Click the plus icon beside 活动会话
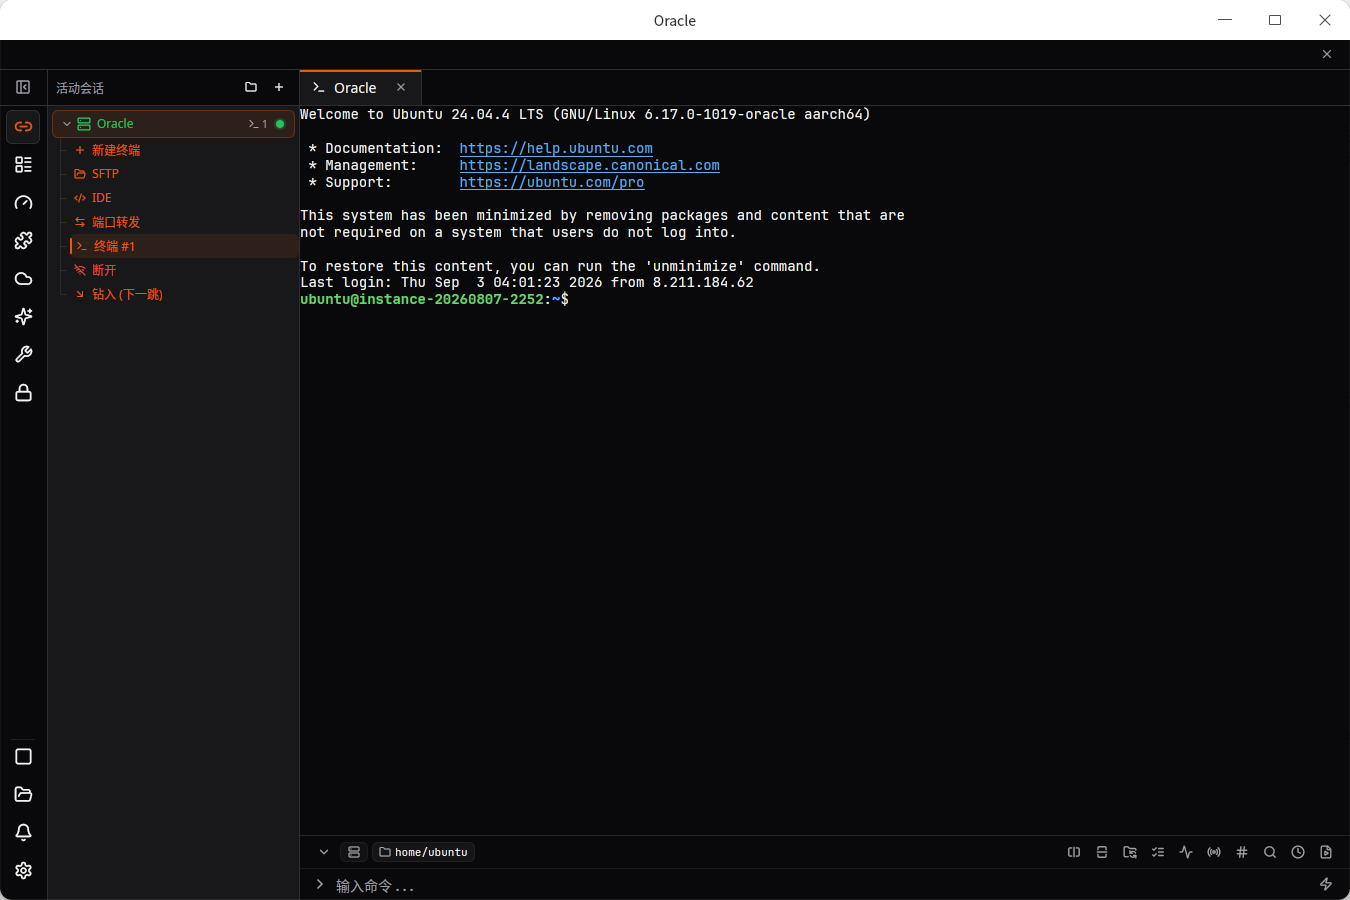 click(279, 87)
